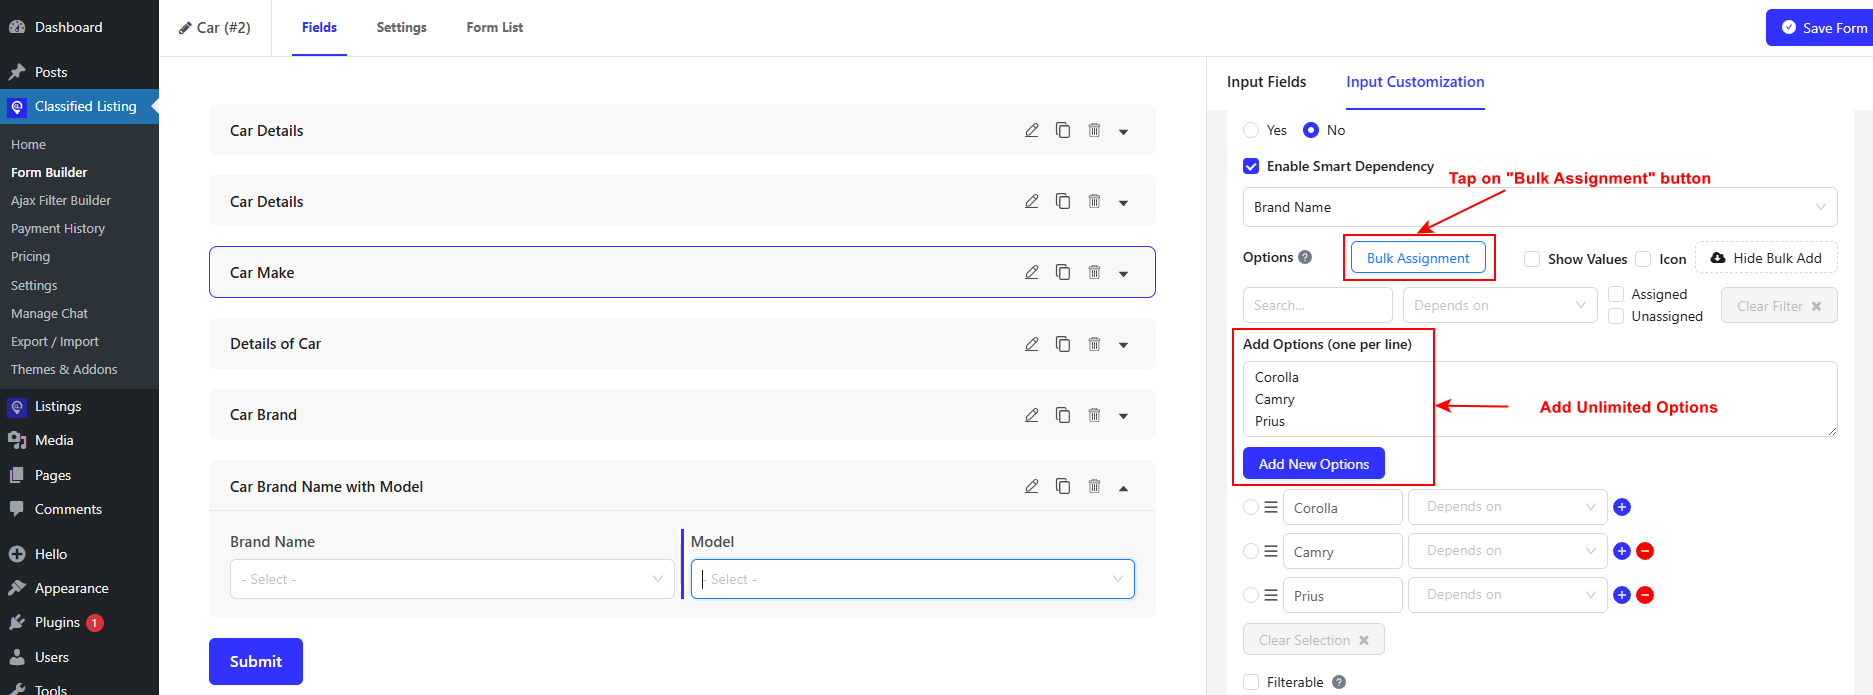
Task: Duplicate the Details of Car field
Action: click(x=1063, y=344)
